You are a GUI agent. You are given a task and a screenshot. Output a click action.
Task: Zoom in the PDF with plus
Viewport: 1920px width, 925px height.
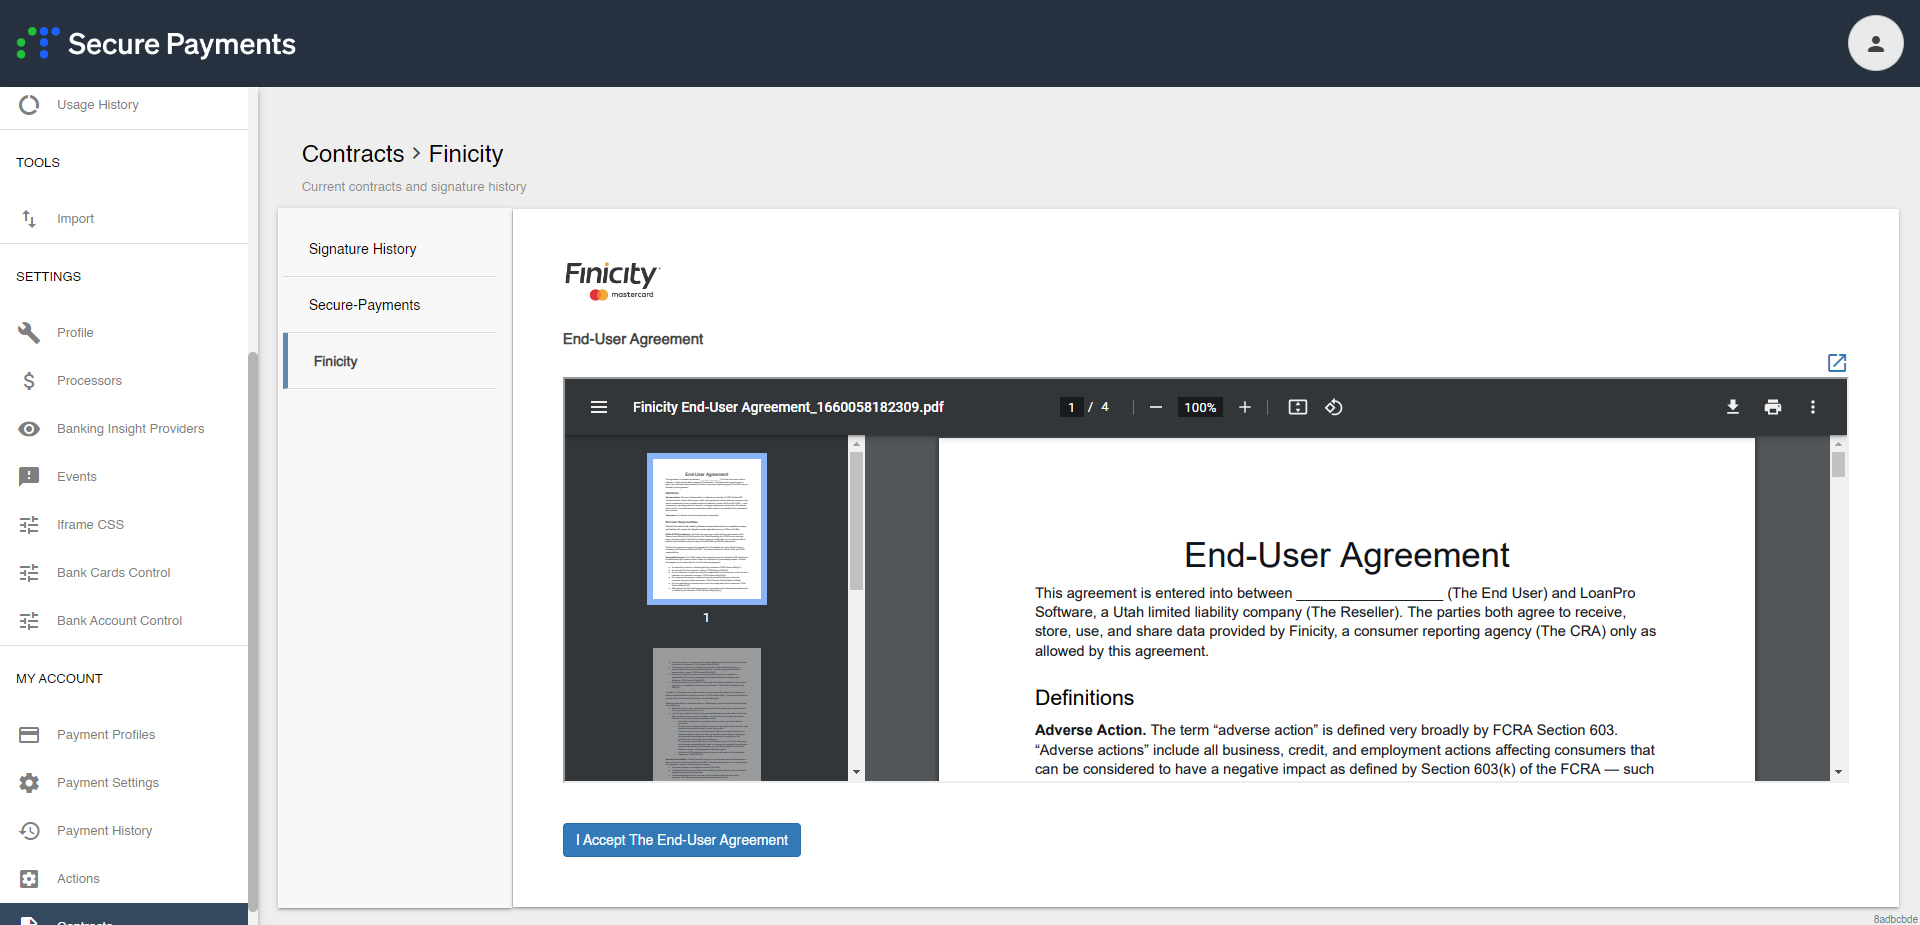pos(1245,407)
